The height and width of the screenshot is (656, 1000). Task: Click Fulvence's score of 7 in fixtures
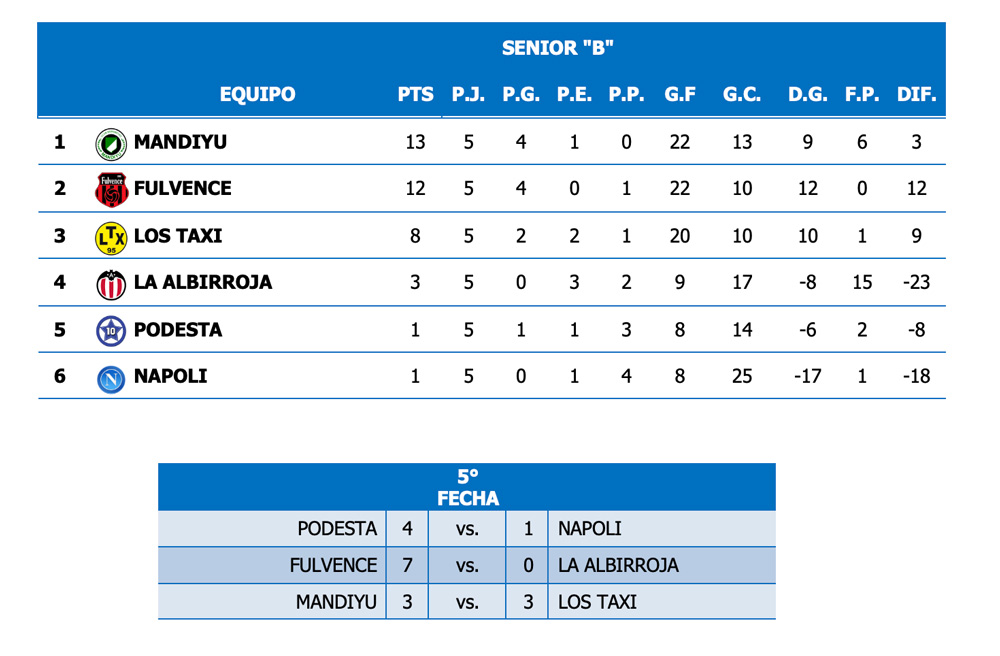coord(407,565)
